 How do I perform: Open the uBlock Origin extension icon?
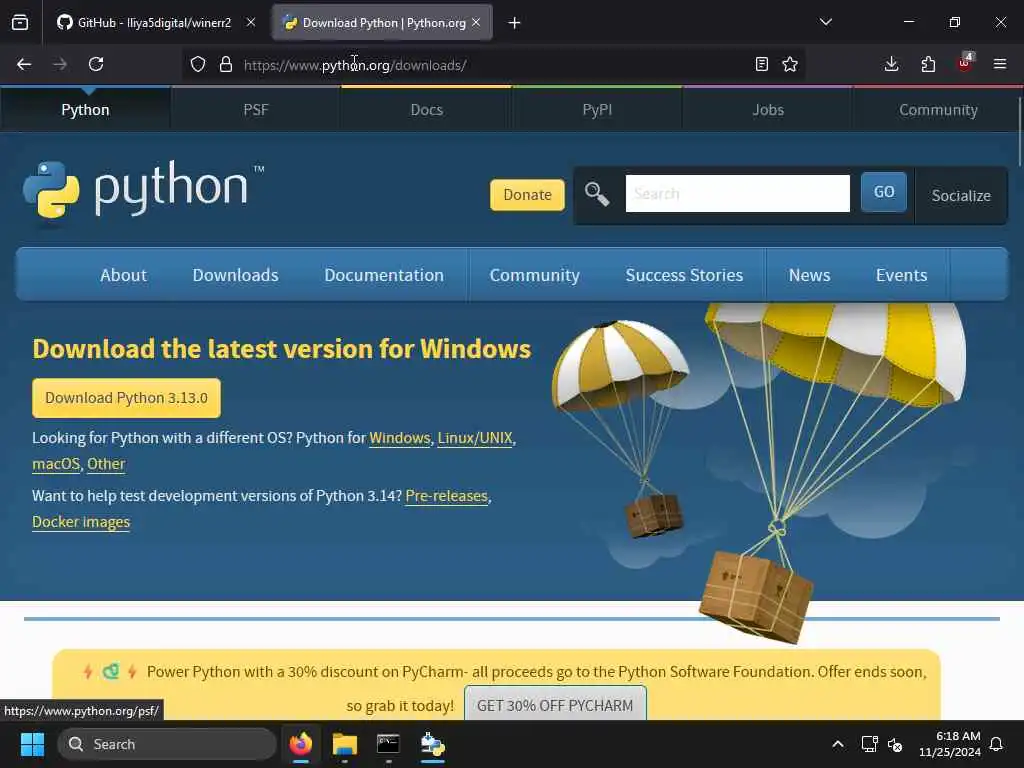coord(965,63)
